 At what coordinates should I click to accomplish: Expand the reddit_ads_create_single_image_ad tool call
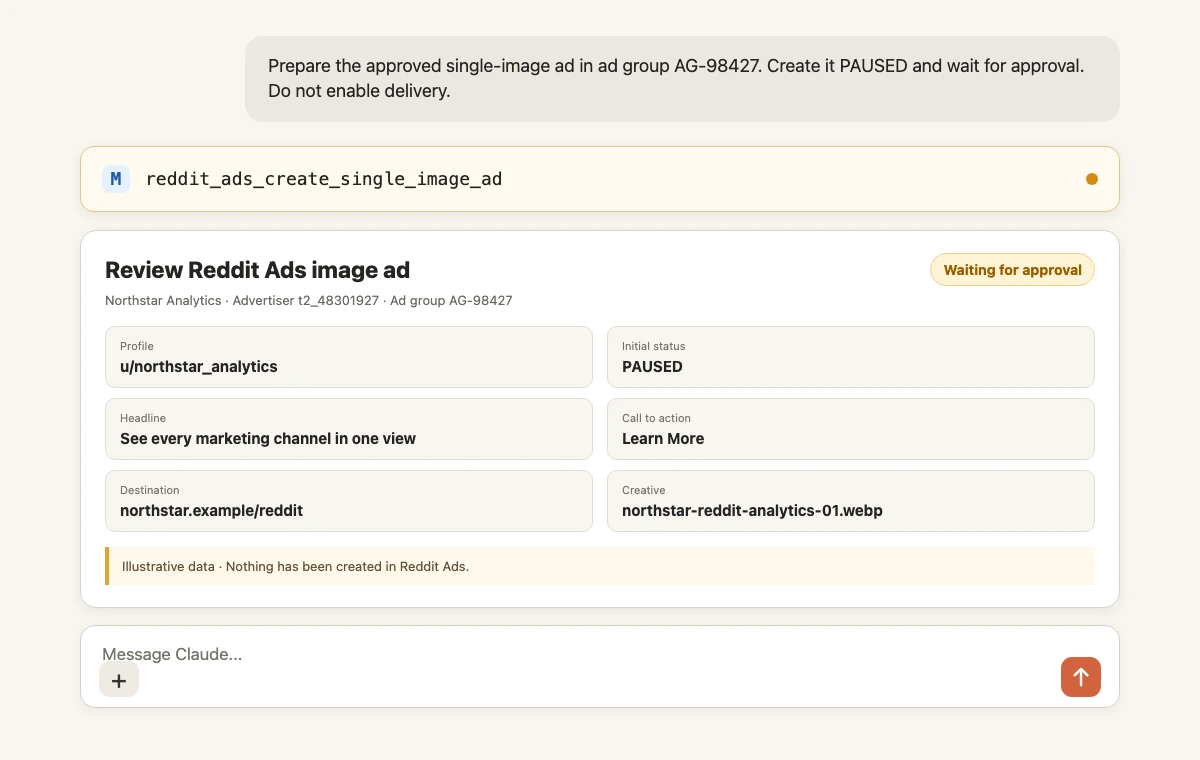[599, 179]
